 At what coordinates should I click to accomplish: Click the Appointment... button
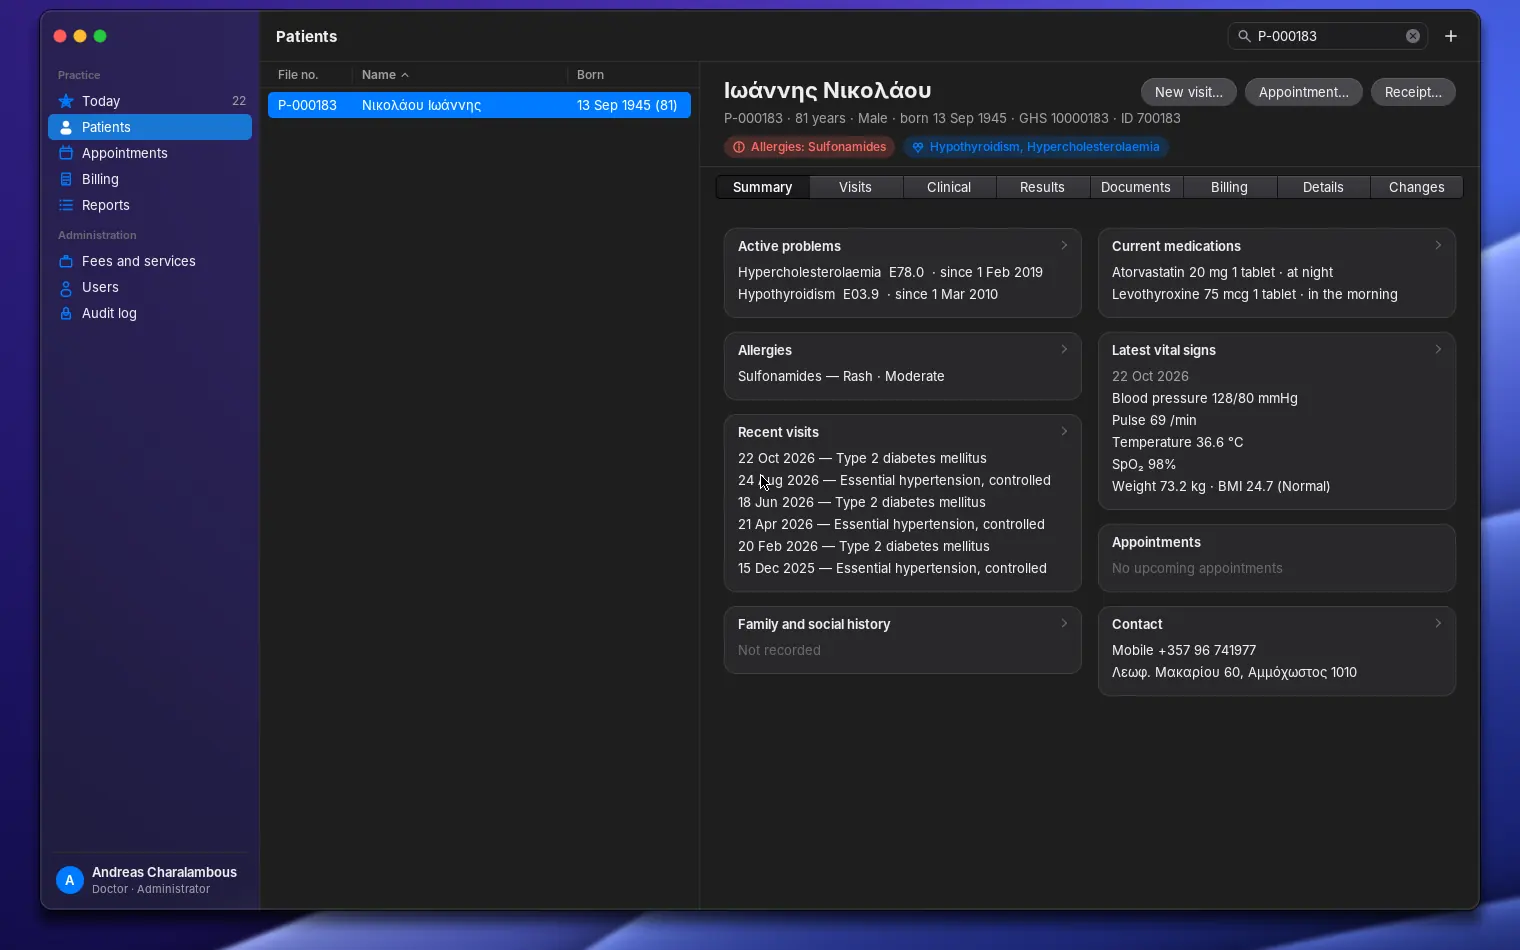[1304, 92]
